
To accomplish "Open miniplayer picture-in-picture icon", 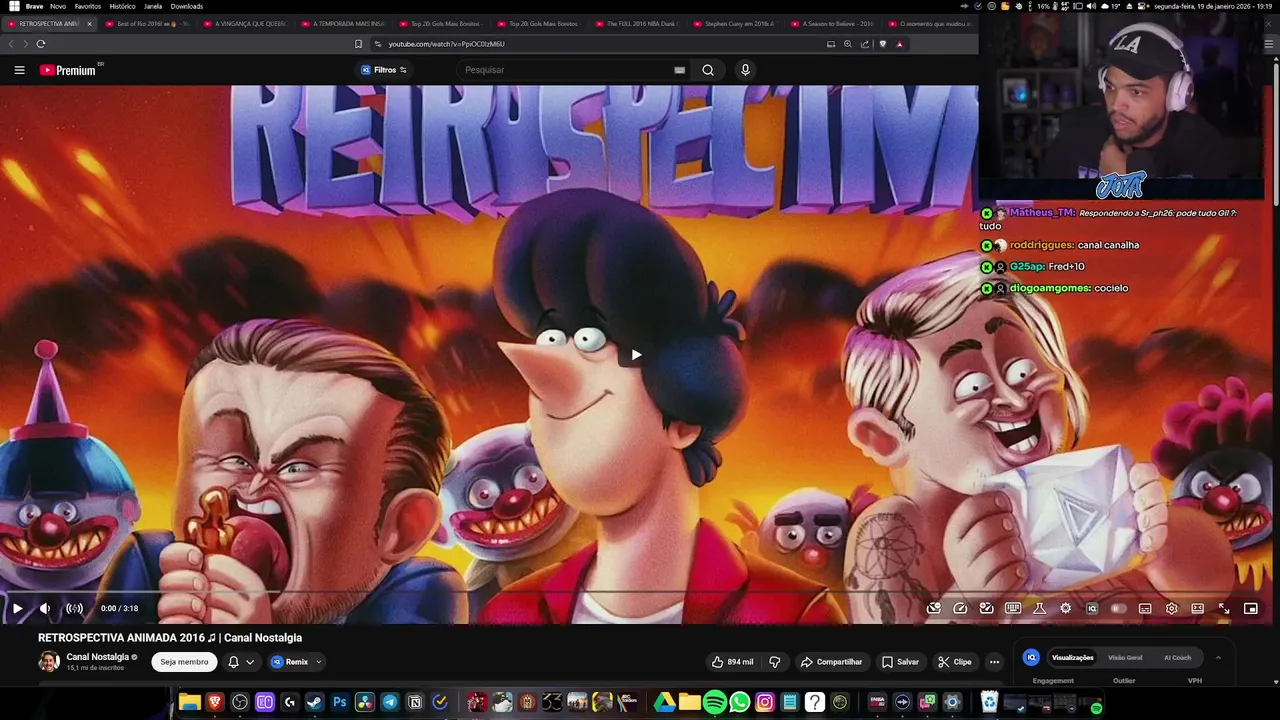I will point(1250,608).
